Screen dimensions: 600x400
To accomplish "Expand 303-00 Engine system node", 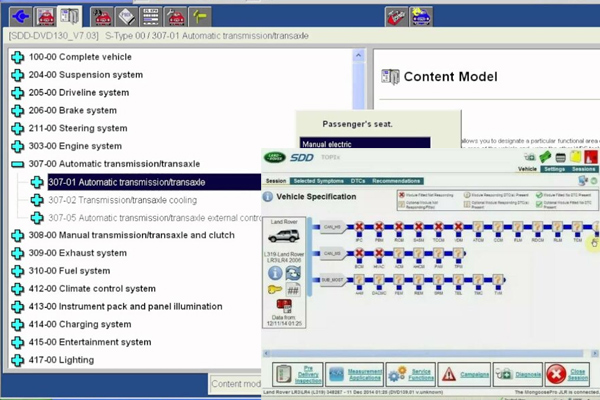I will coord(17,146).
